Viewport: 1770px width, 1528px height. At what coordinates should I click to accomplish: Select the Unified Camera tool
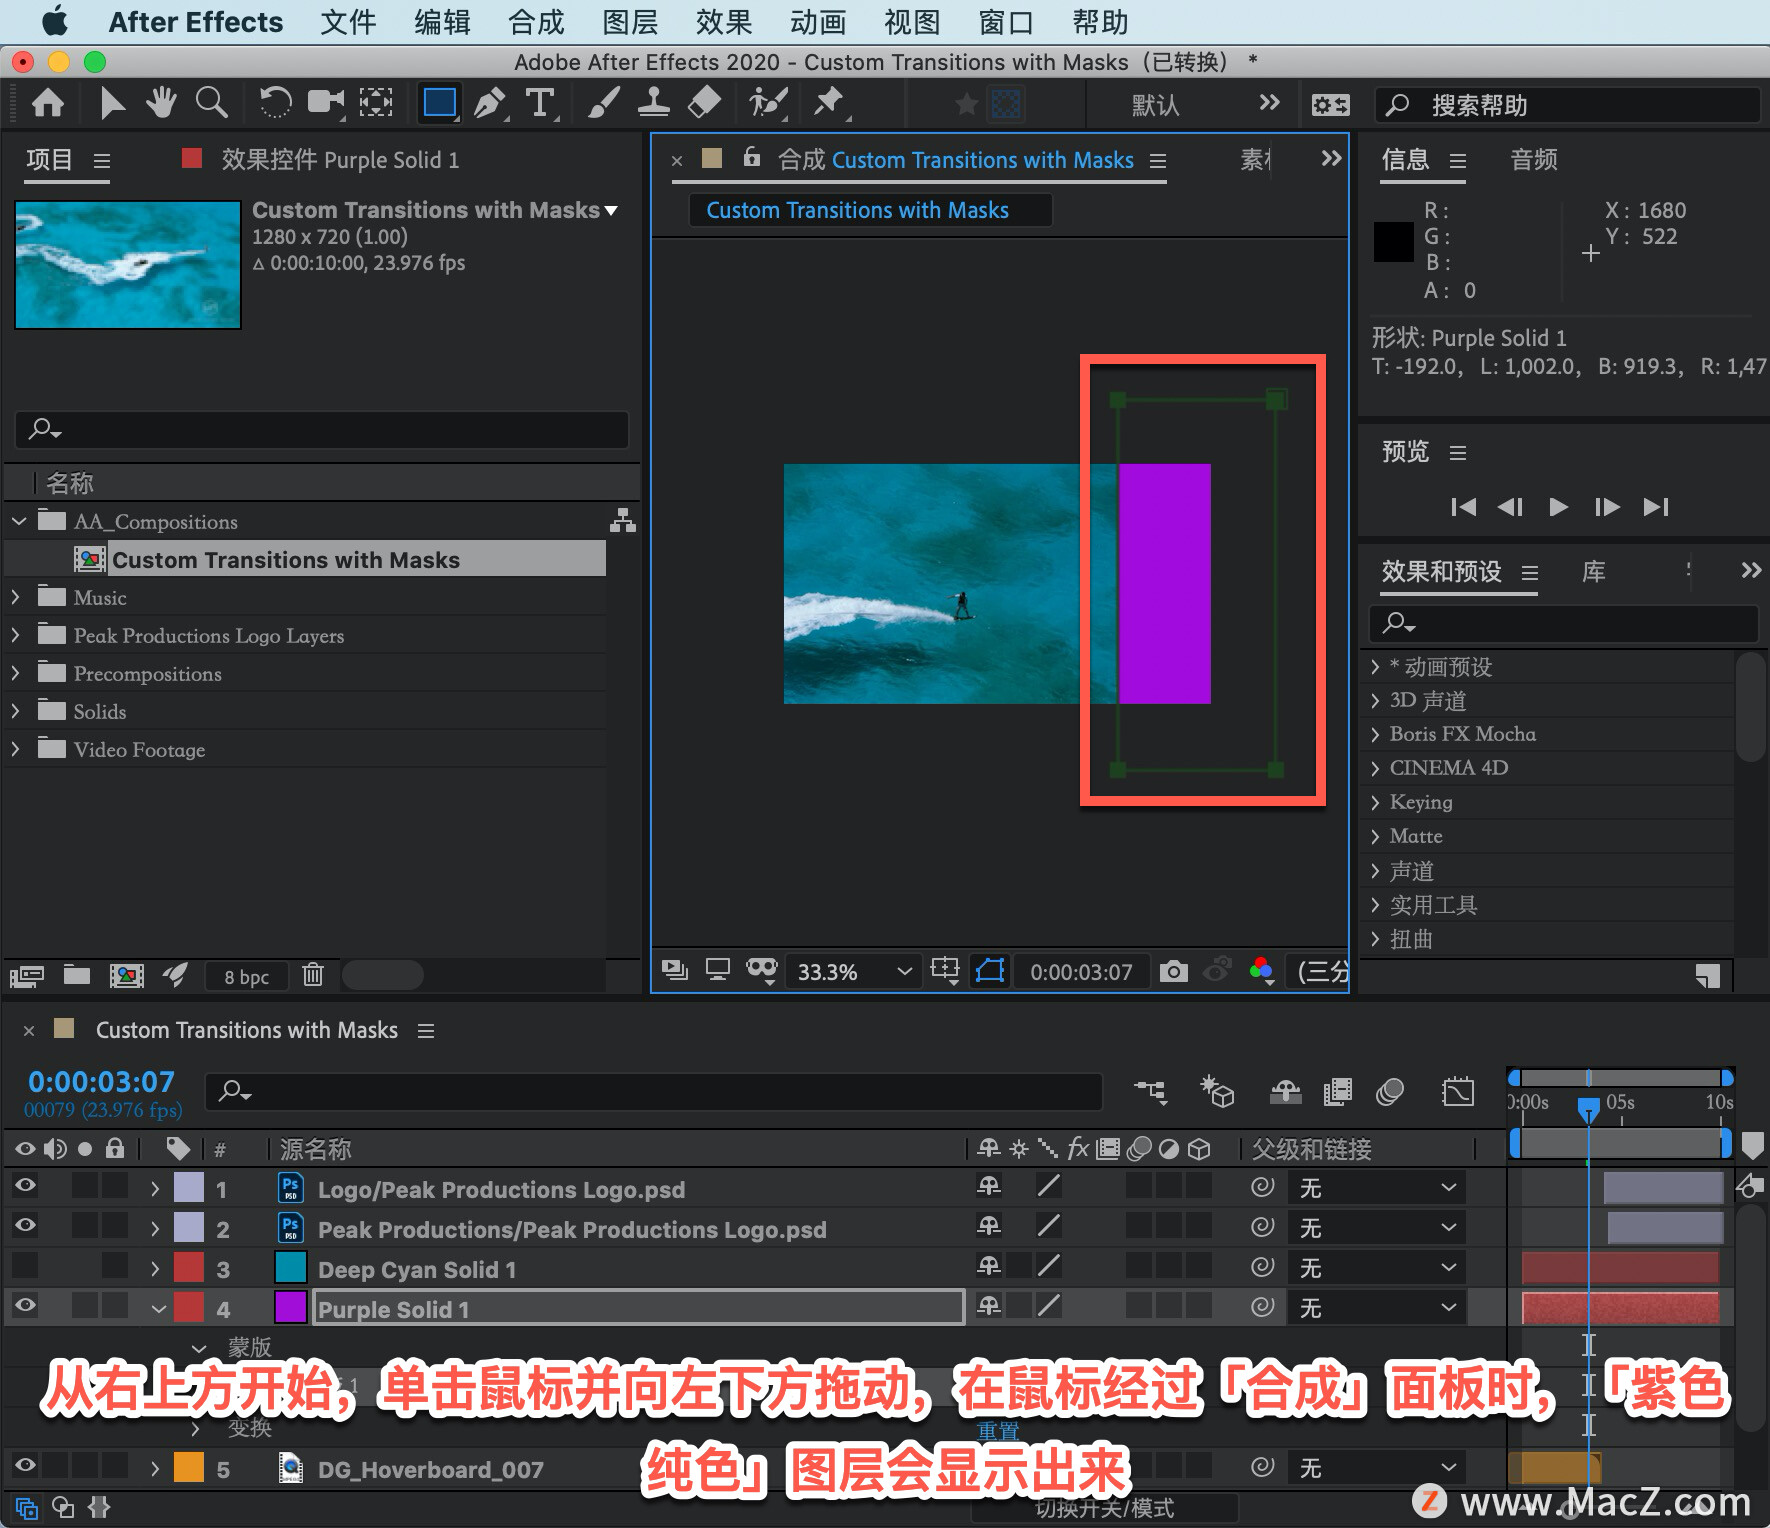pyautogui.click(x=325, y=103)
